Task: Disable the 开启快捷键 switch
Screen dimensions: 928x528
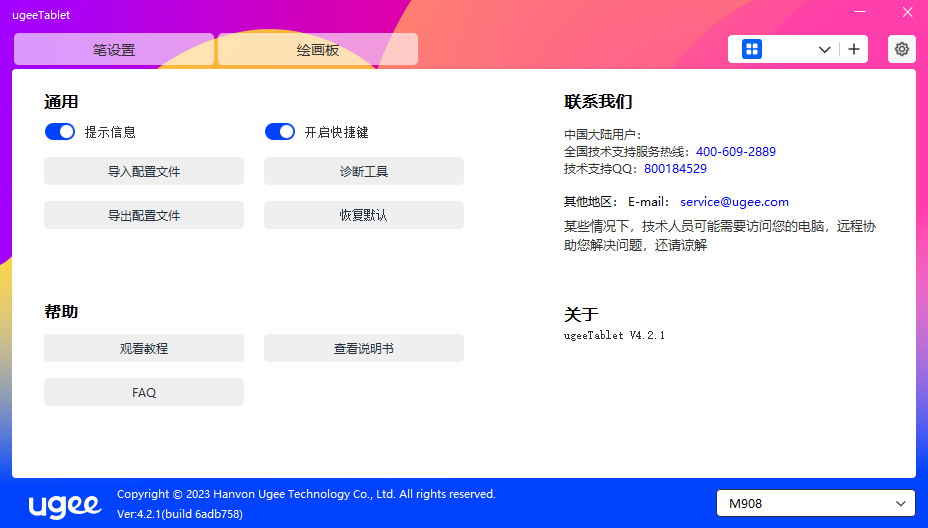Action: point(279,131)
